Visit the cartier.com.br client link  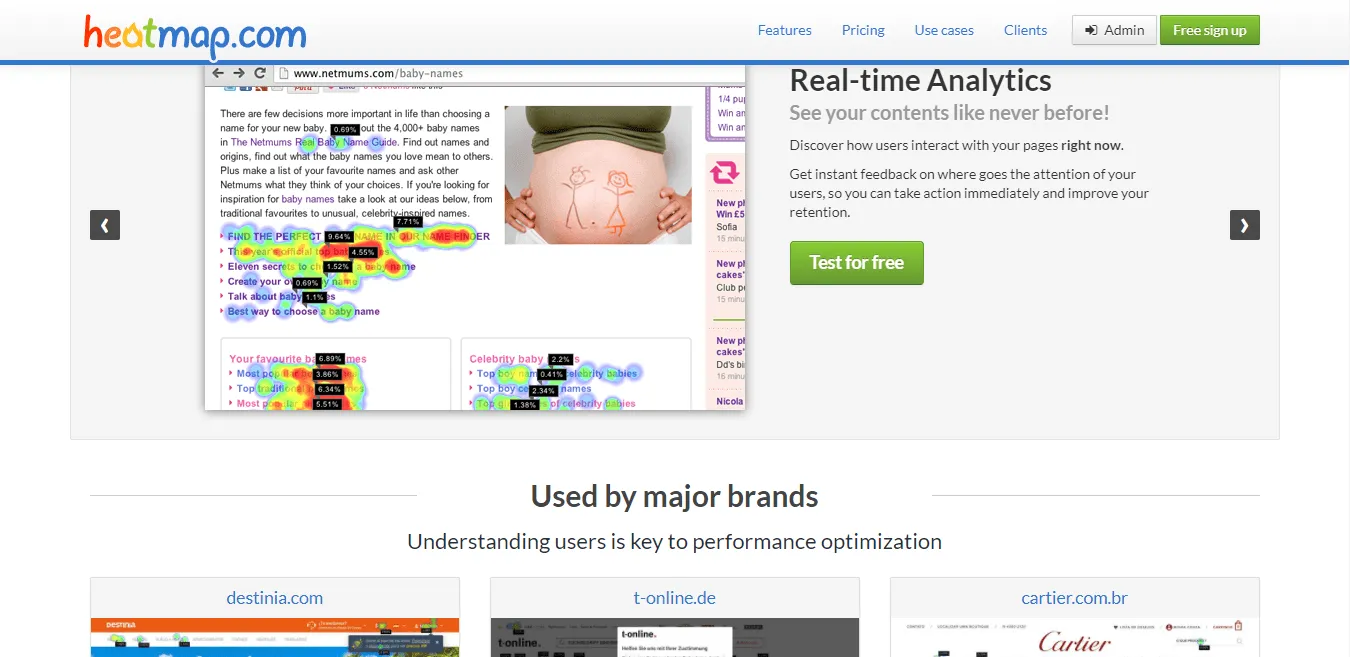(x=1075, y=598)
